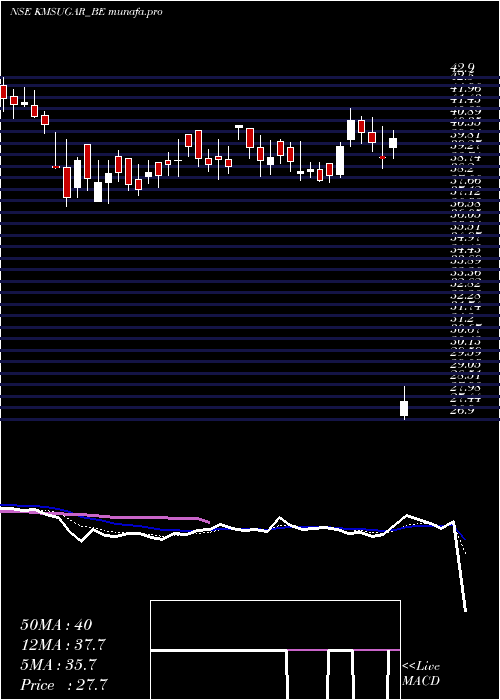Click the <<Live MACD label

(421, 674)
